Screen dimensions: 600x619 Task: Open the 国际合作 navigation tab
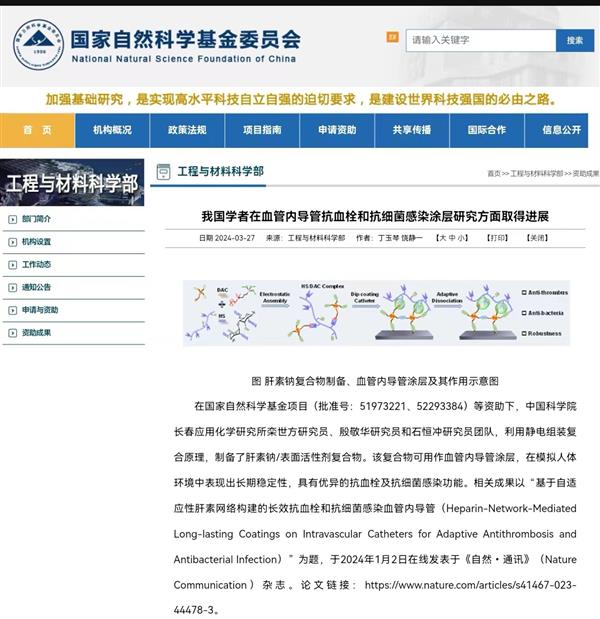tap(486, 130)
